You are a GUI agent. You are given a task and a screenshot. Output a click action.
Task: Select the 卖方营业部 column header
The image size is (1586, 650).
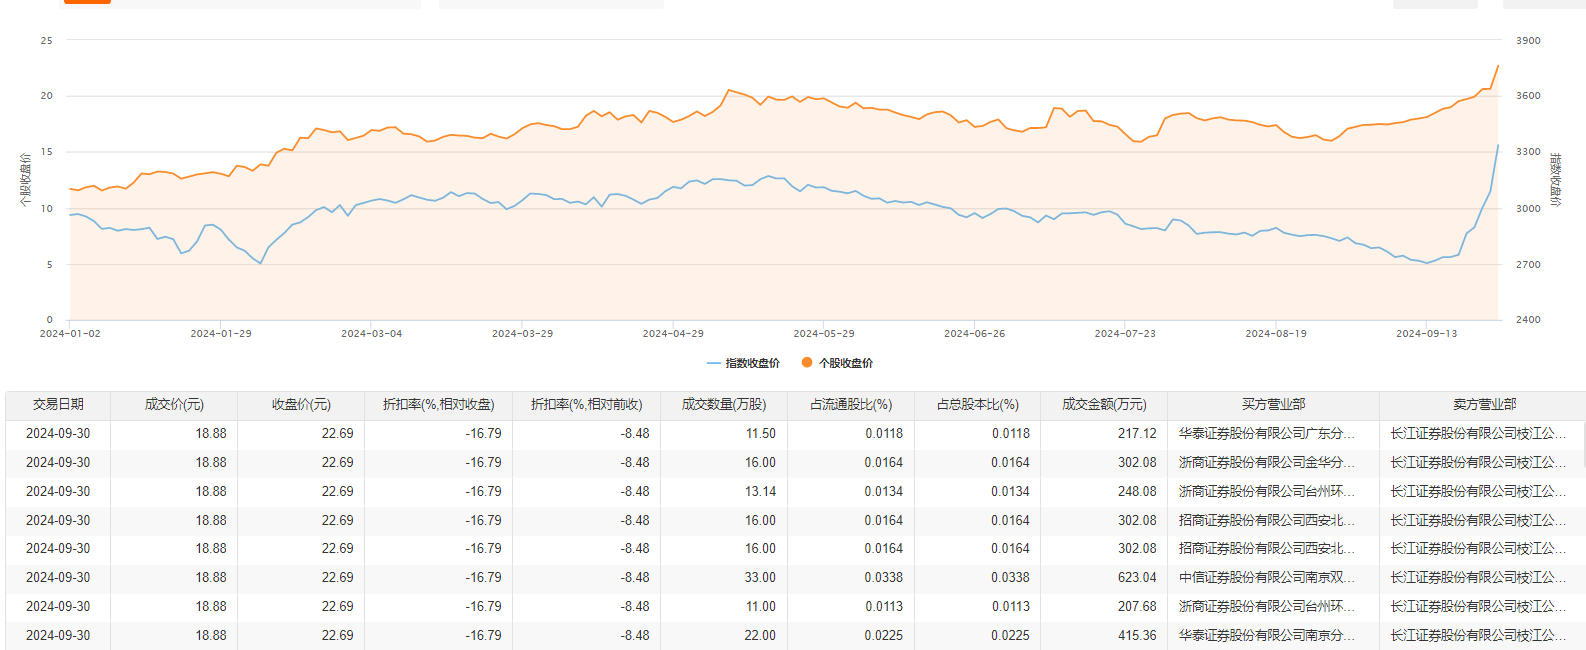point(1484,404)
